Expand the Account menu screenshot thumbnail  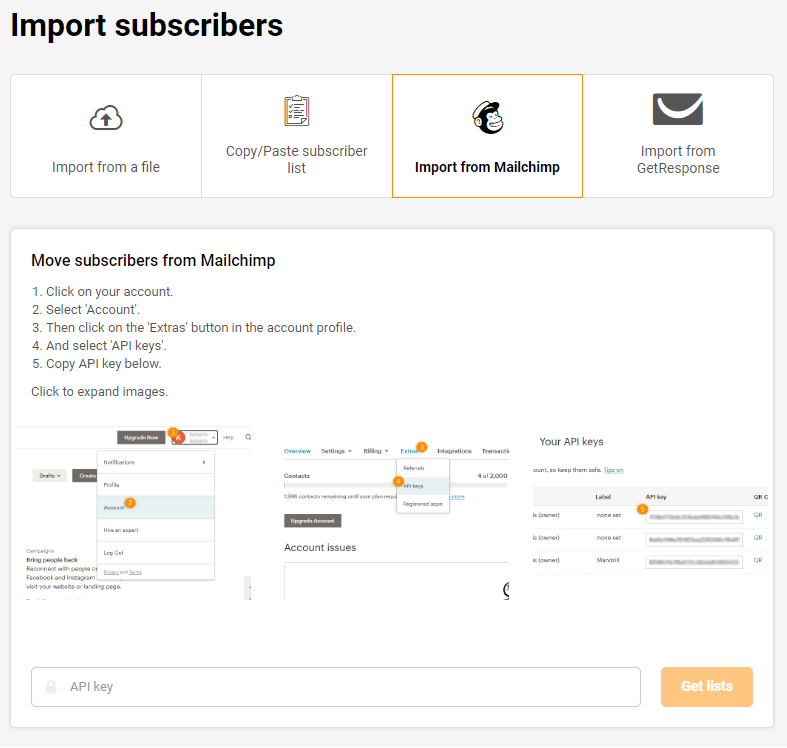point(134,513)
